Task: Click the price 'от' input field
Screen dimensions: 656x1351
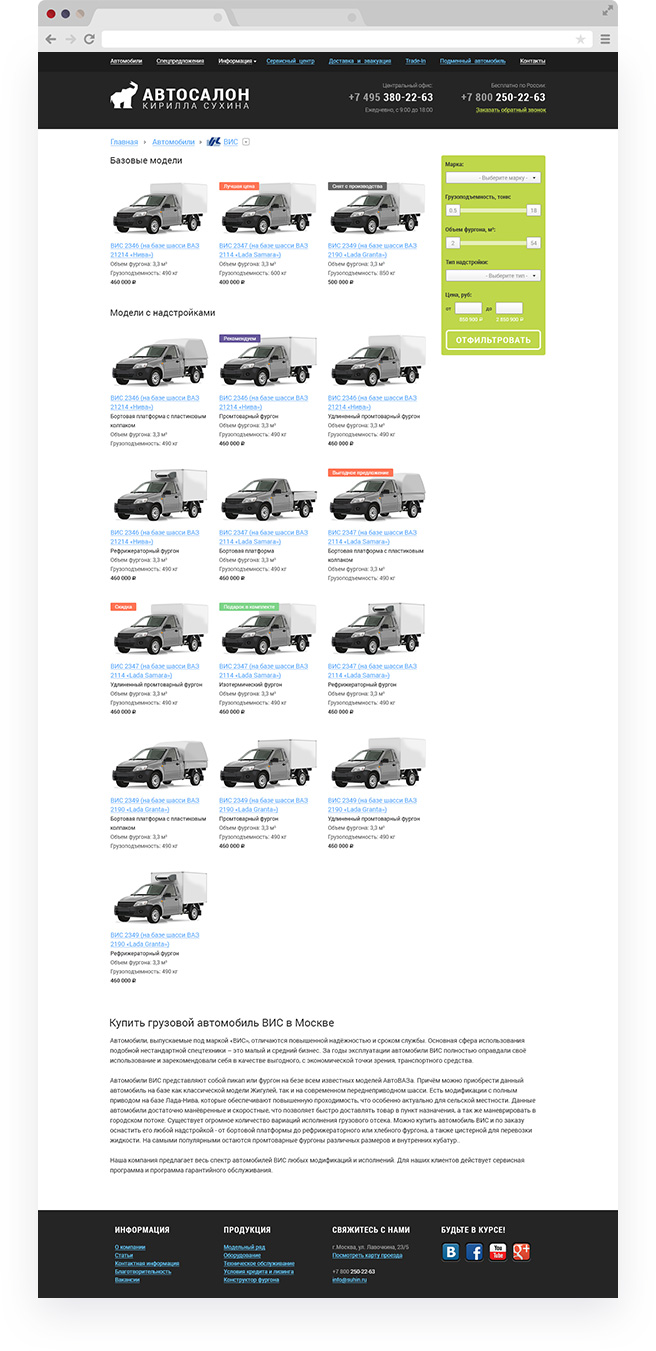Action: [468, 308]
